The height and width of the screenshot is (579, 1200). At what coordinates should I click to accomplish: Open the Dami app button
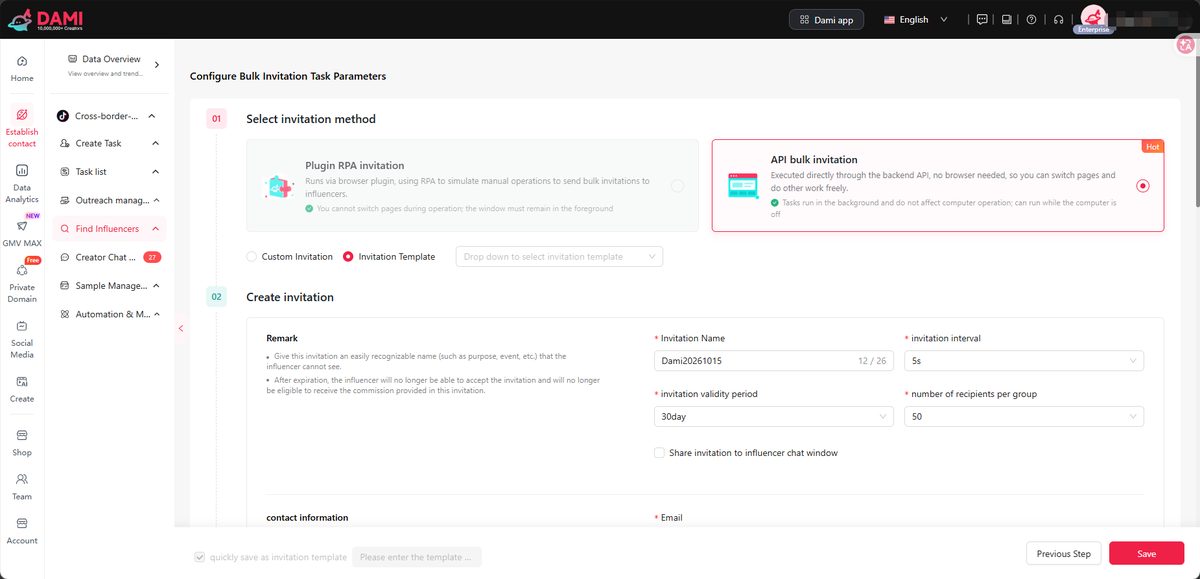click(x=826, y=19)
